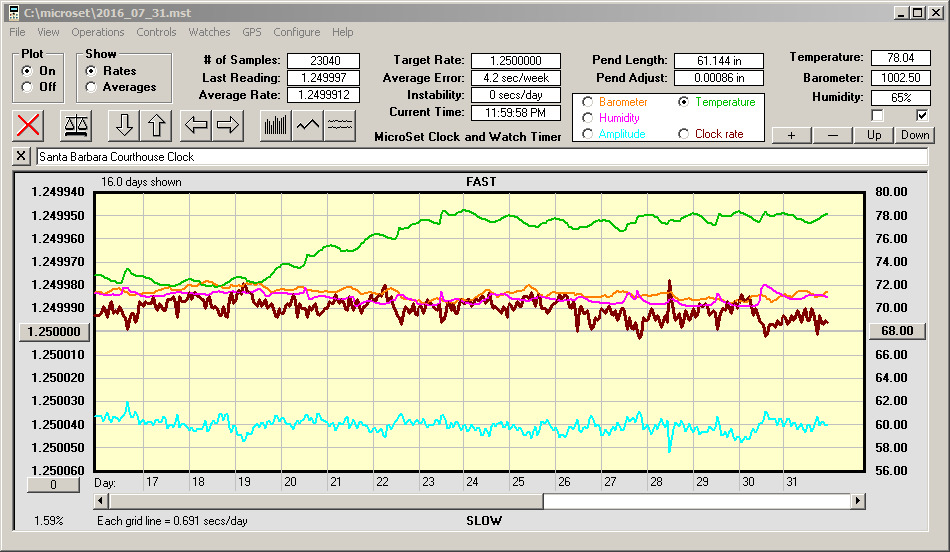Screen dimensions: 950x552
Task: Open the File menu
Action: point(17,32)
